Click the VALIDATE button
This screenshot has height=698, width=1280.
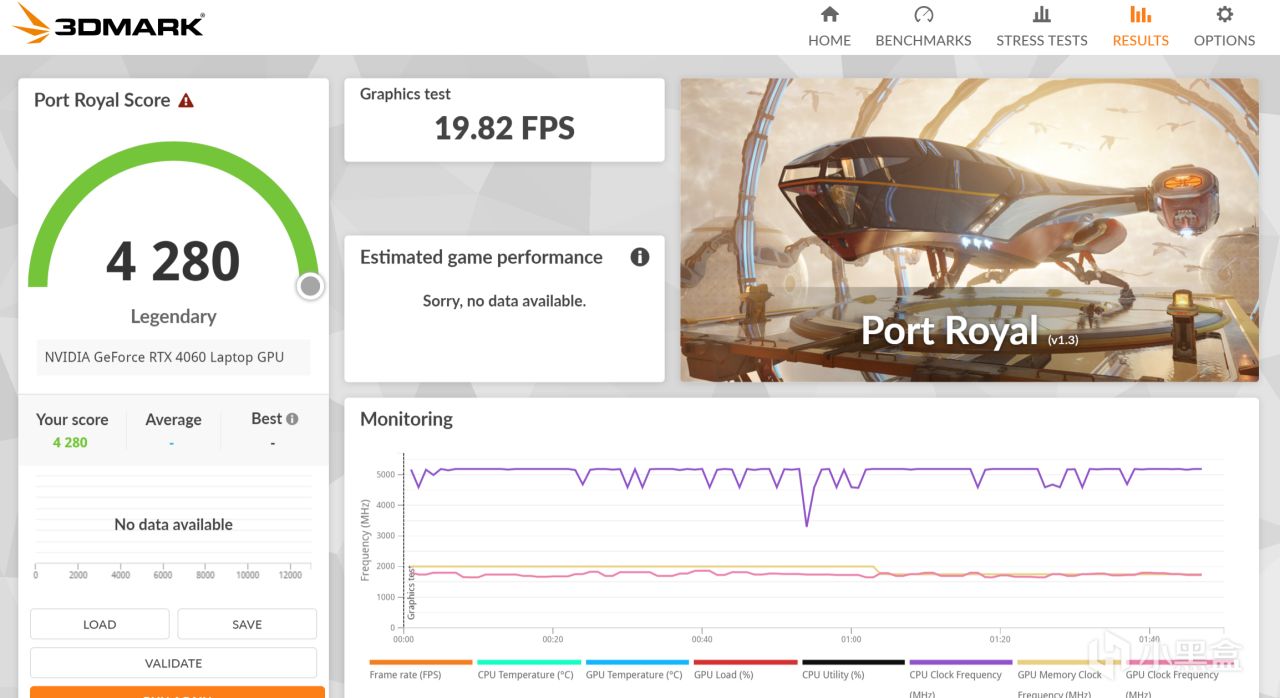[x=173, y=663]
